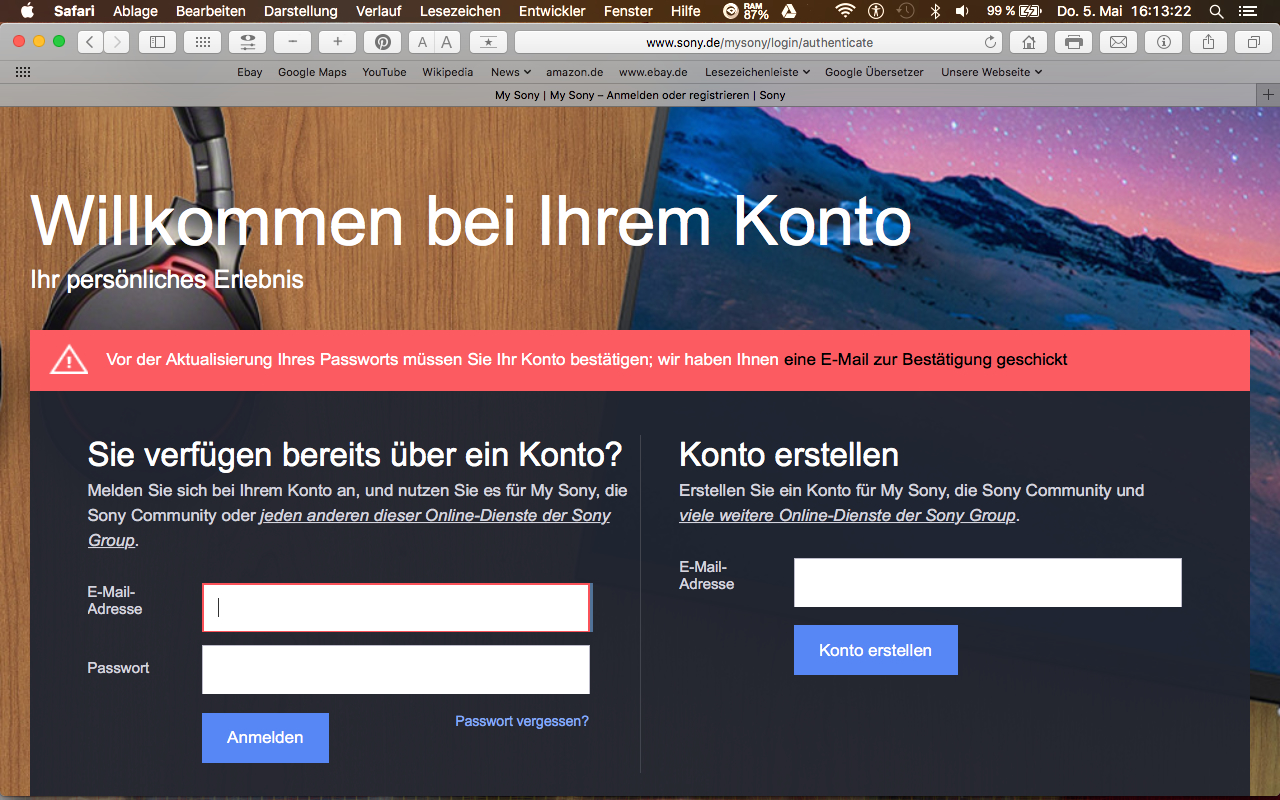Viewport: 1280px width, 800px height.
Task: Toggle the Safari sidebar
Action: tap(157, 42)
